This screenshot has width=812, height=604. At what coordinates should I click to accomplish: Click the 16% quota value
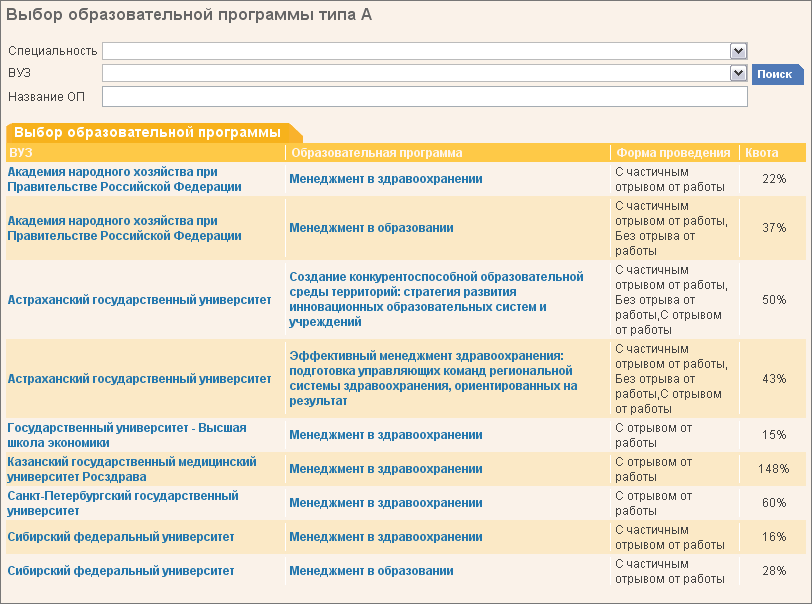[774, 537]
